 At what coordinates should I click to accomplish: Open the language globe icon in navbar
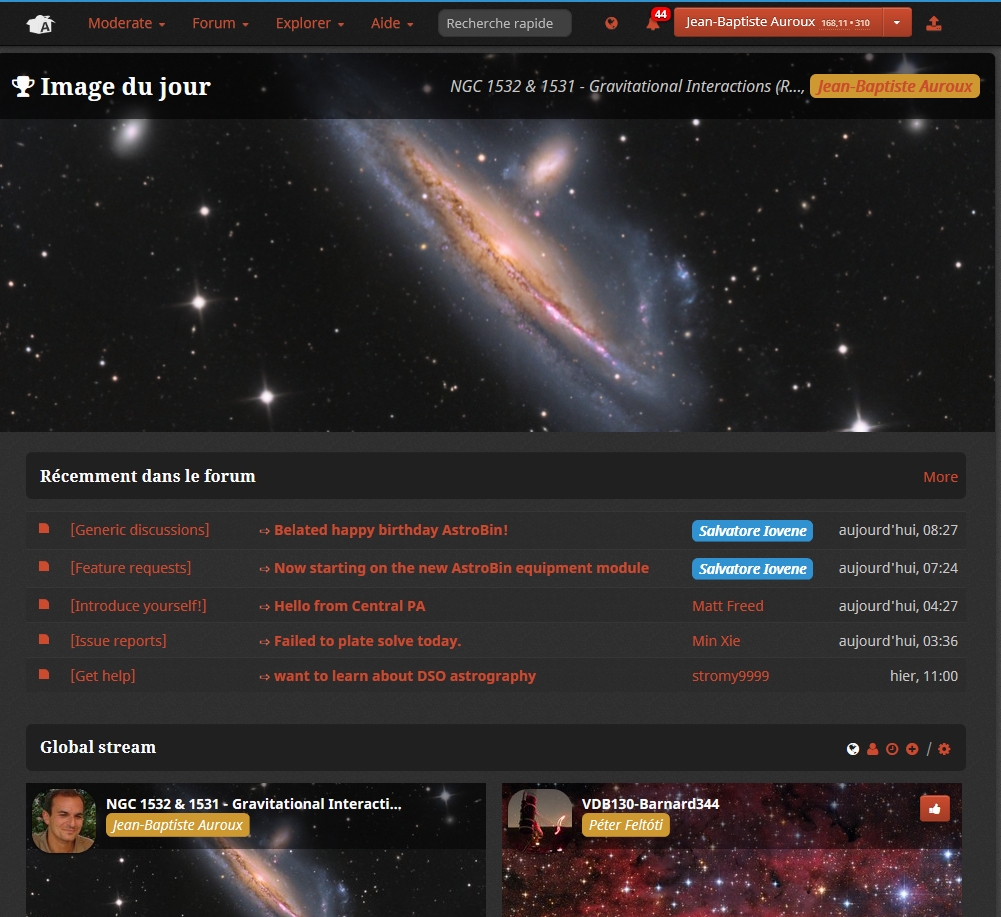click(x=611, y=24)
